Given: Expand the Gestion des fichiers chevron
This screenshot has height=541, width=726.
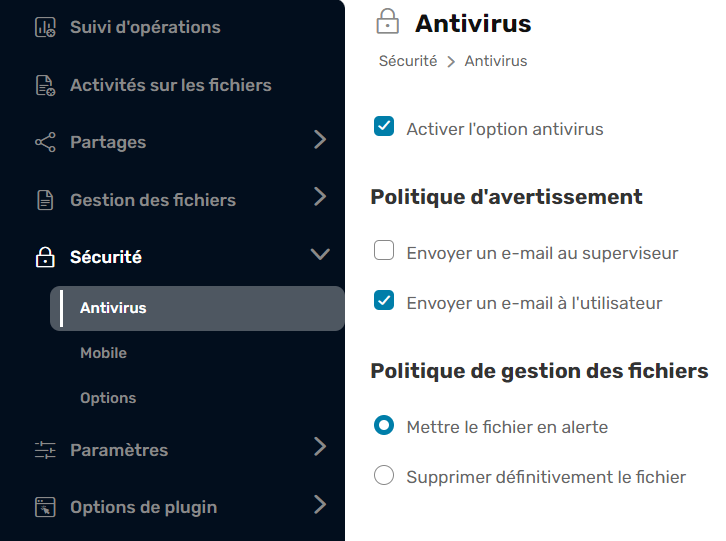Looking at the screenshot, I should coord(320,197).
